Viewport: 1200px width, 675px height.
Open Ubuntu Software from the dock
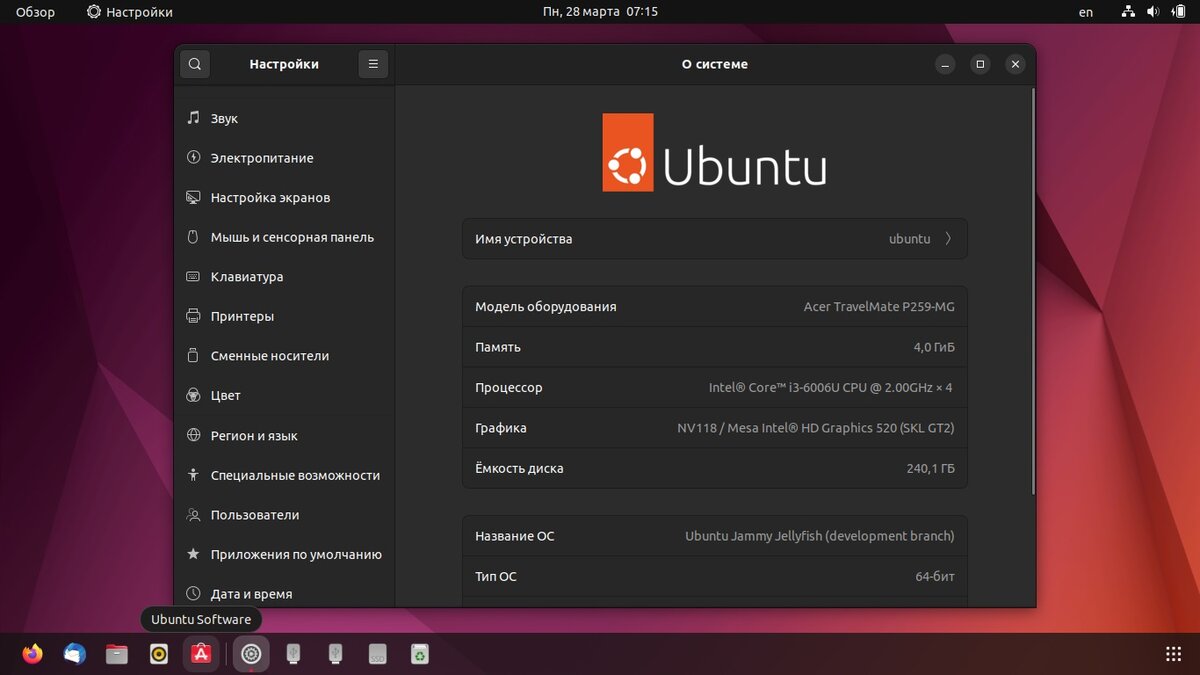point(201,654)
